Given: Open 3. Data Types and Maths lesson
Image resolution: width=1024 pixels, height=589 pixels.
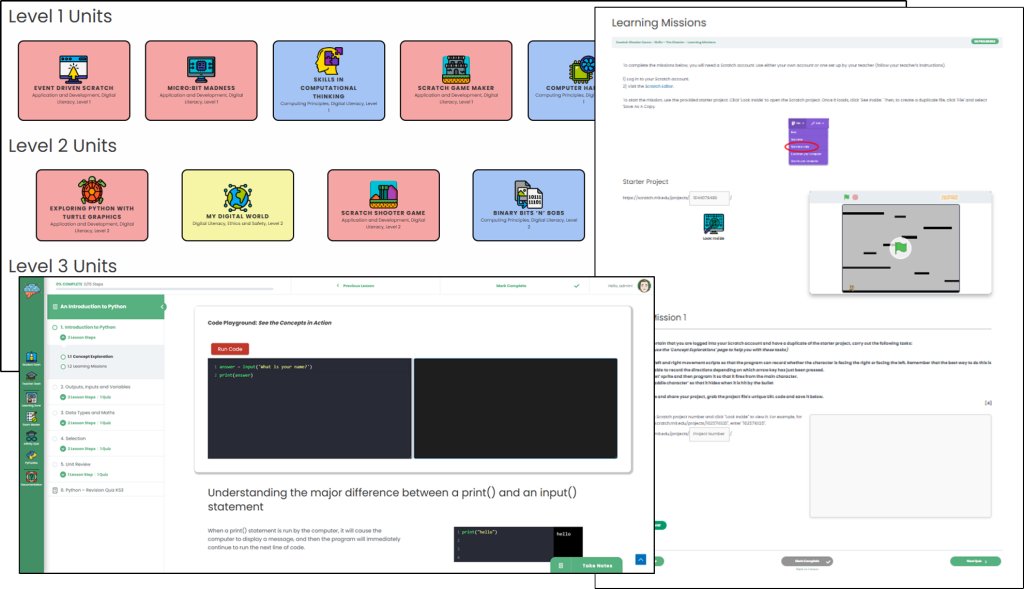Looking at the screenshot, I should point(88,413).
